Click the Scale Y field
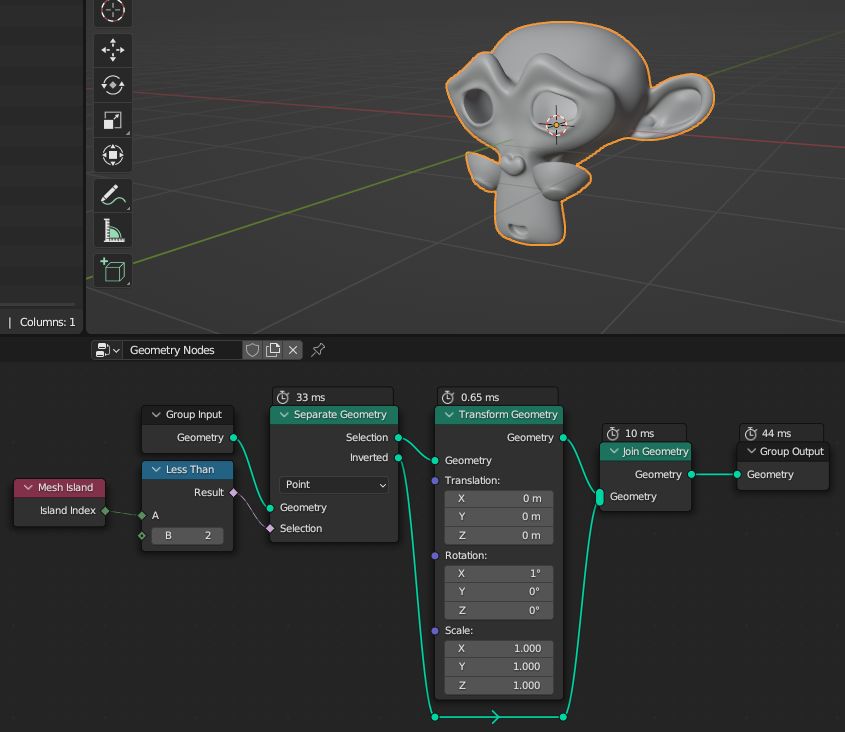 499,666
